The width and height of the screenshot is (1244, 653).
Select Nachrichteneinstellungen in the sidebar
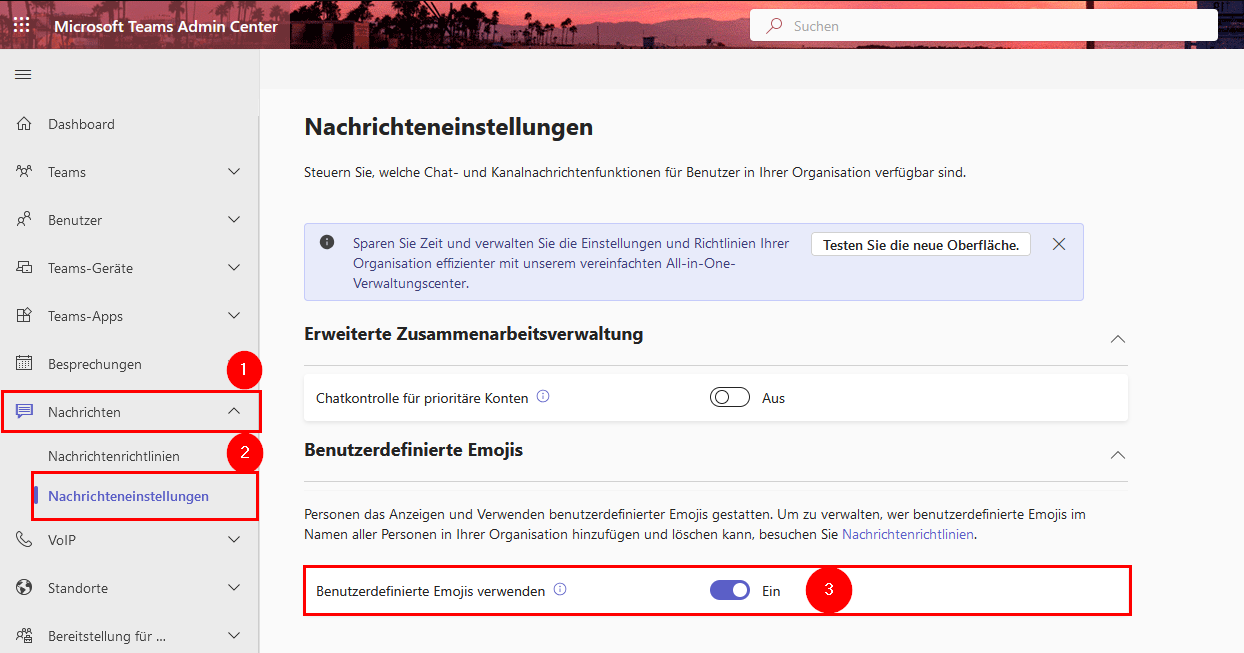tap(129, 496)
